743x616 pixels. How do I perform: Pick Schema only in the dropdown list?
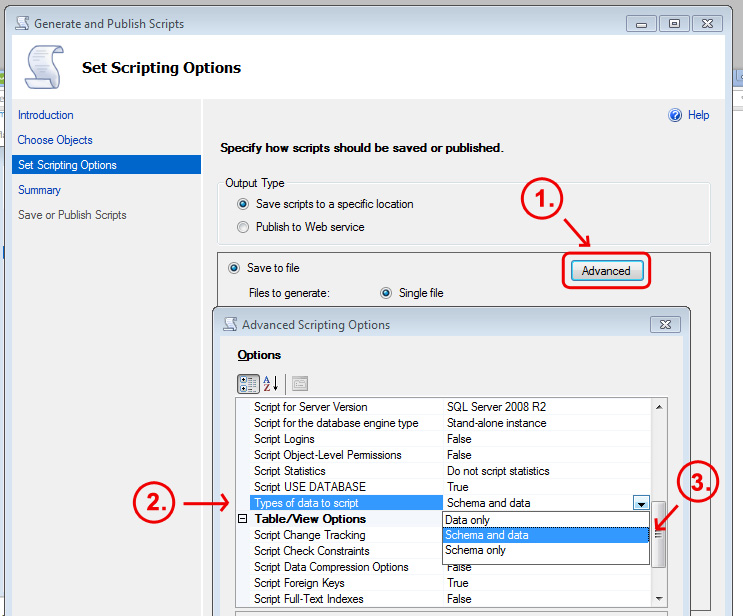coord(475,550)
